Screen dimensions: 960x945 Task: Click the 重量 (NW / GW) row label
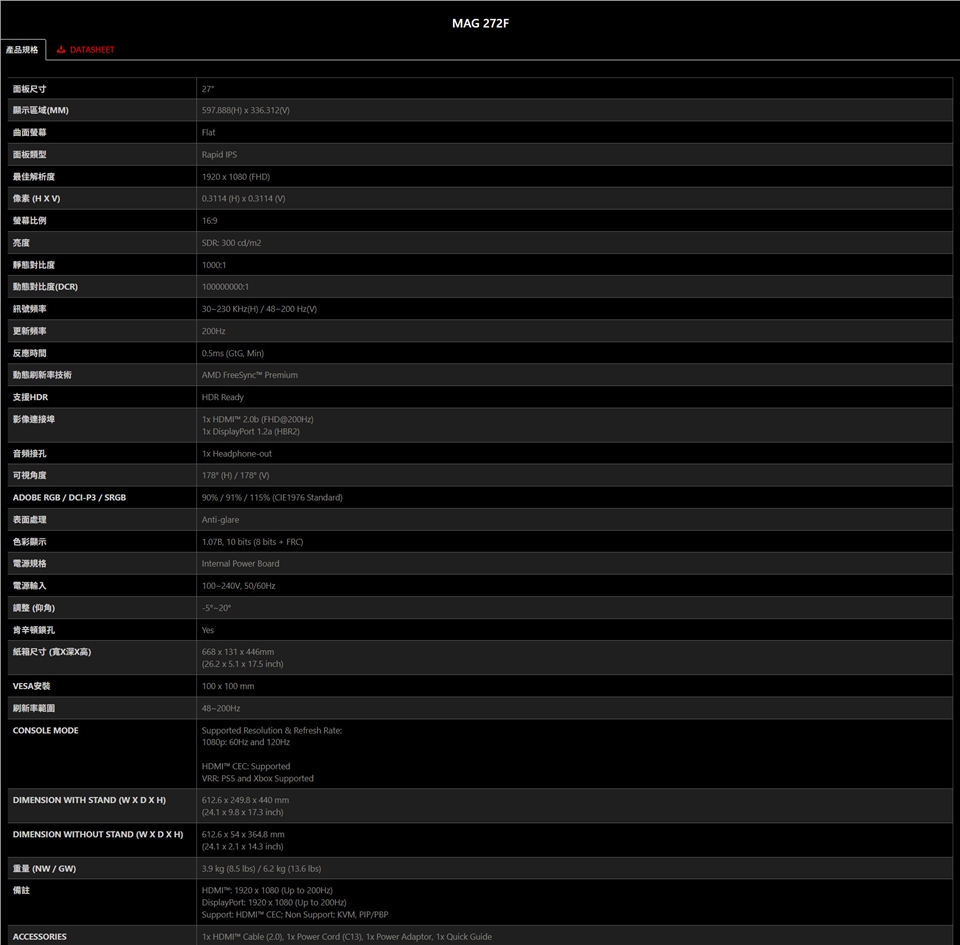(x=44, y=868)
